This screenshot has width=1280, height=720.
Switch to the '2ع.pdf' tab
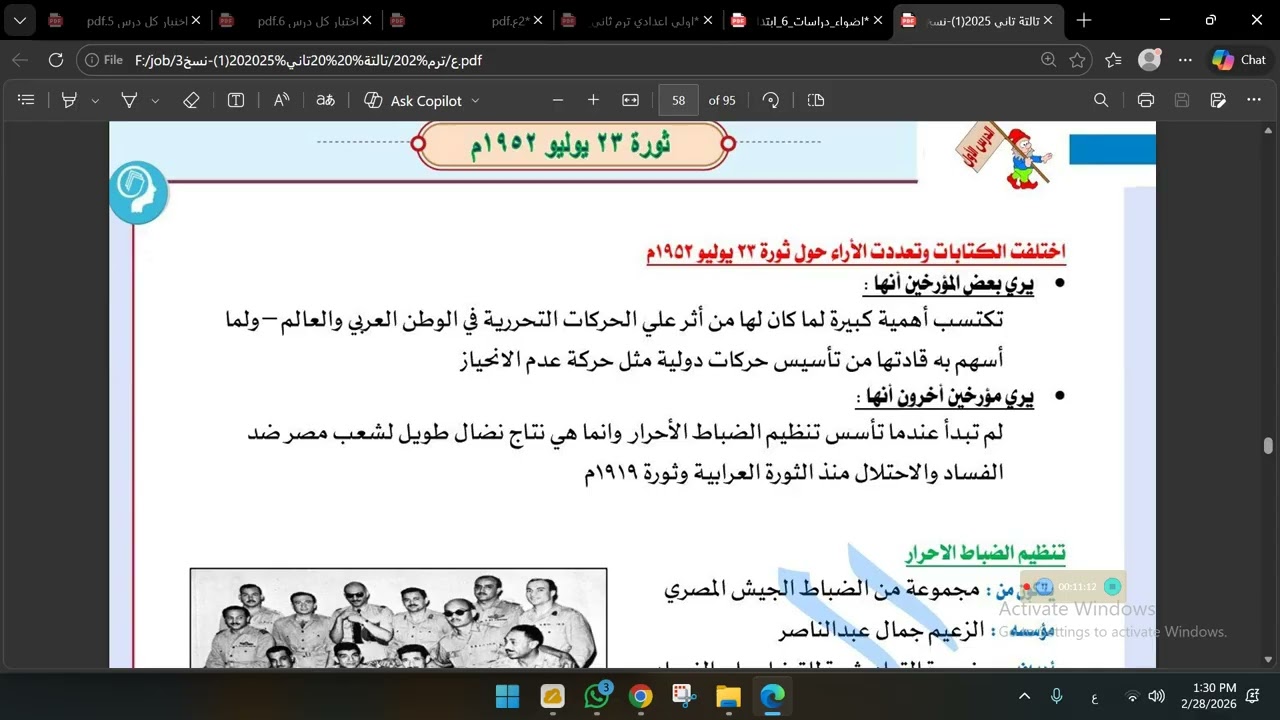point(468,20)
